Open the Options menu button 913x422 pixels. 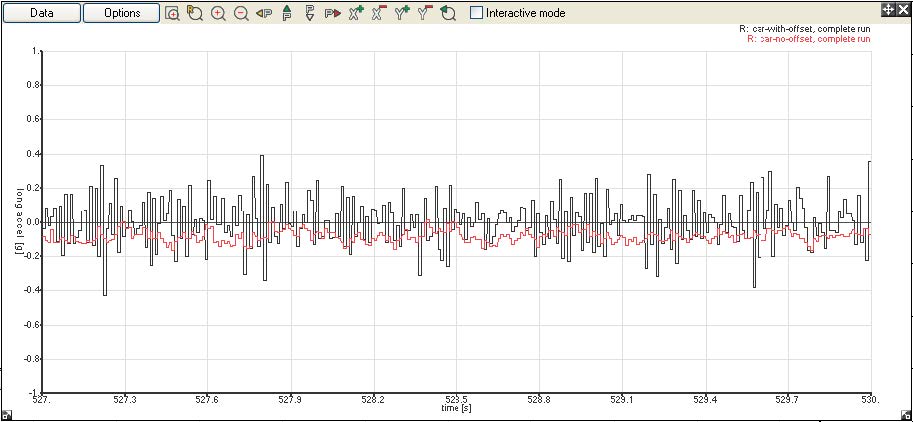121,13
